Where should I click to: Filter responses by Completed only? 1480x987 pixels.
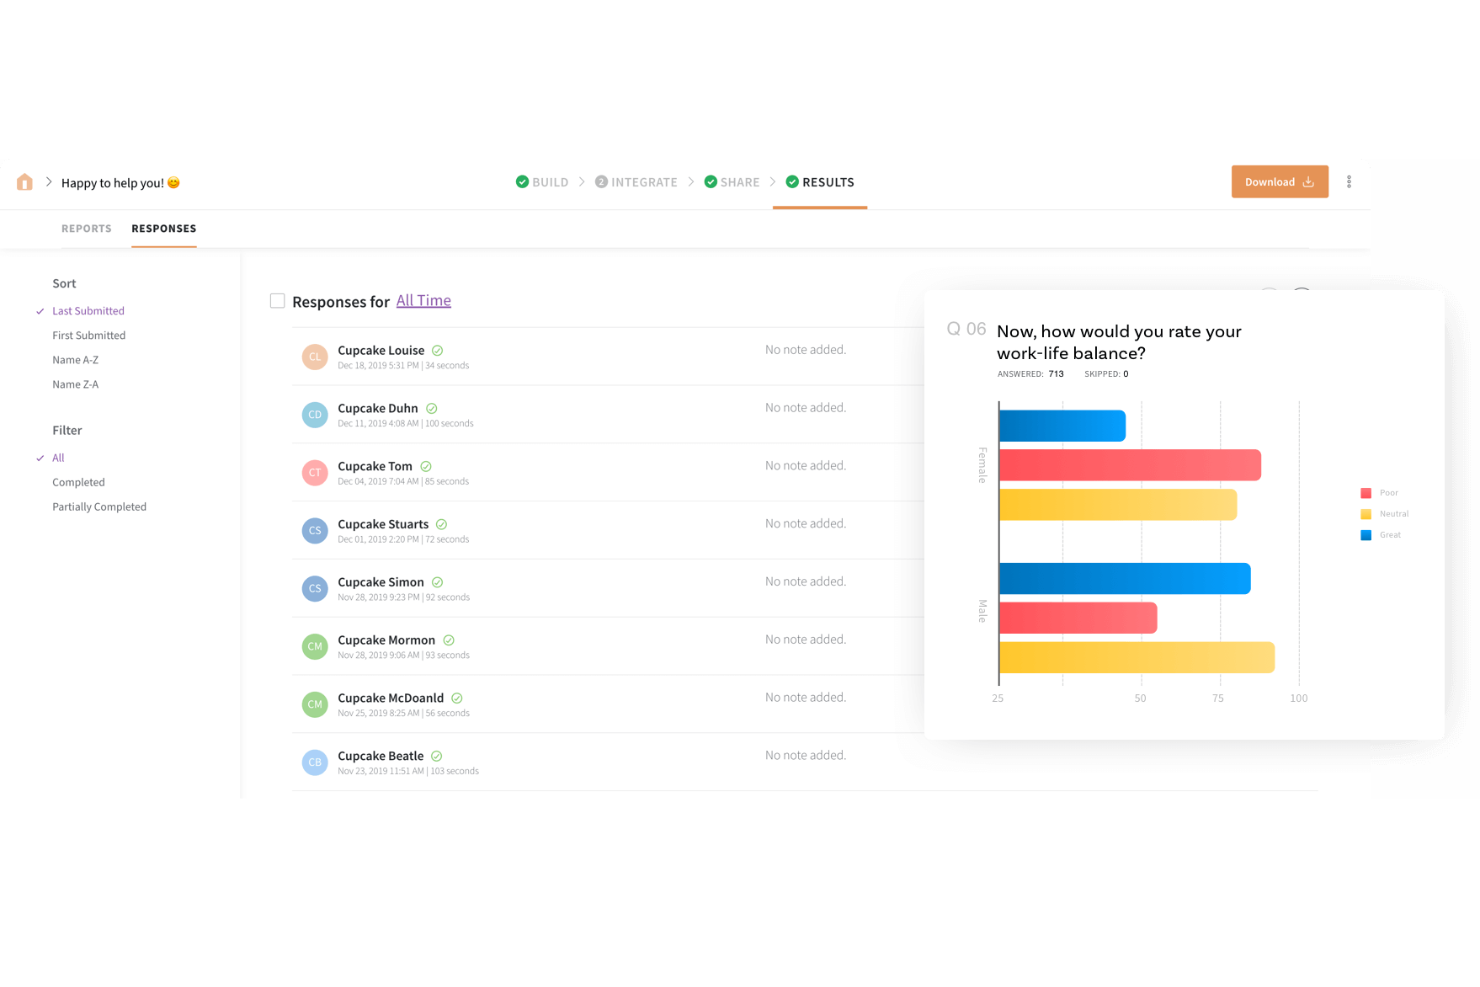coord(78,481)
